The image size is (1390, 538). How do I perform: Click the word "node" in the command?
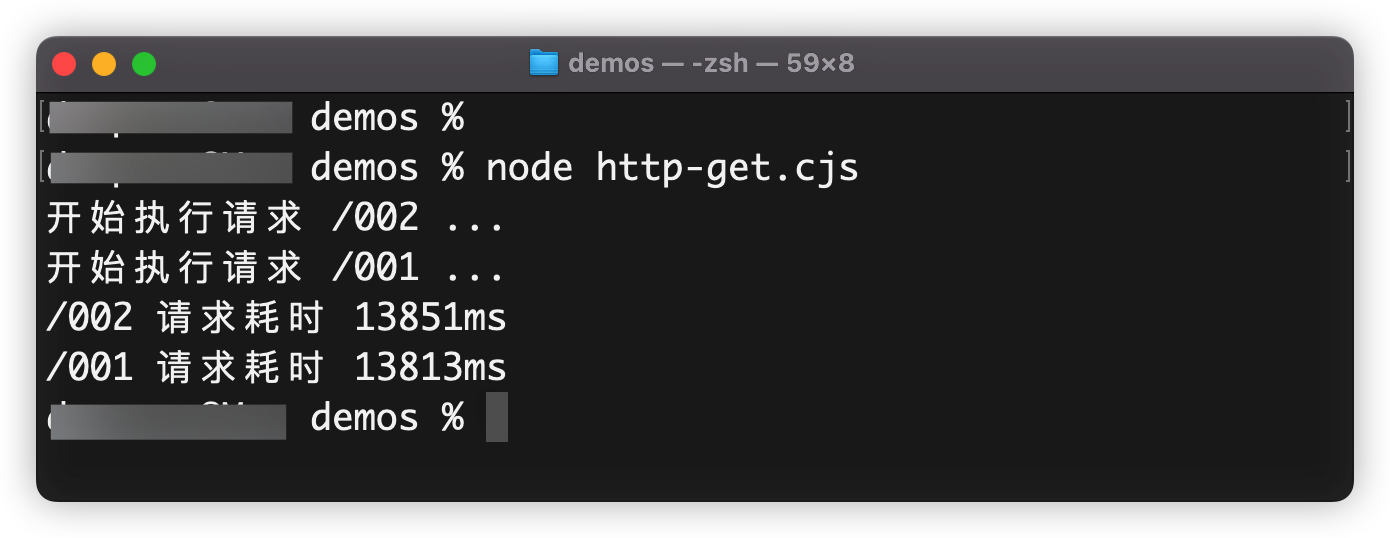point(529,167)
